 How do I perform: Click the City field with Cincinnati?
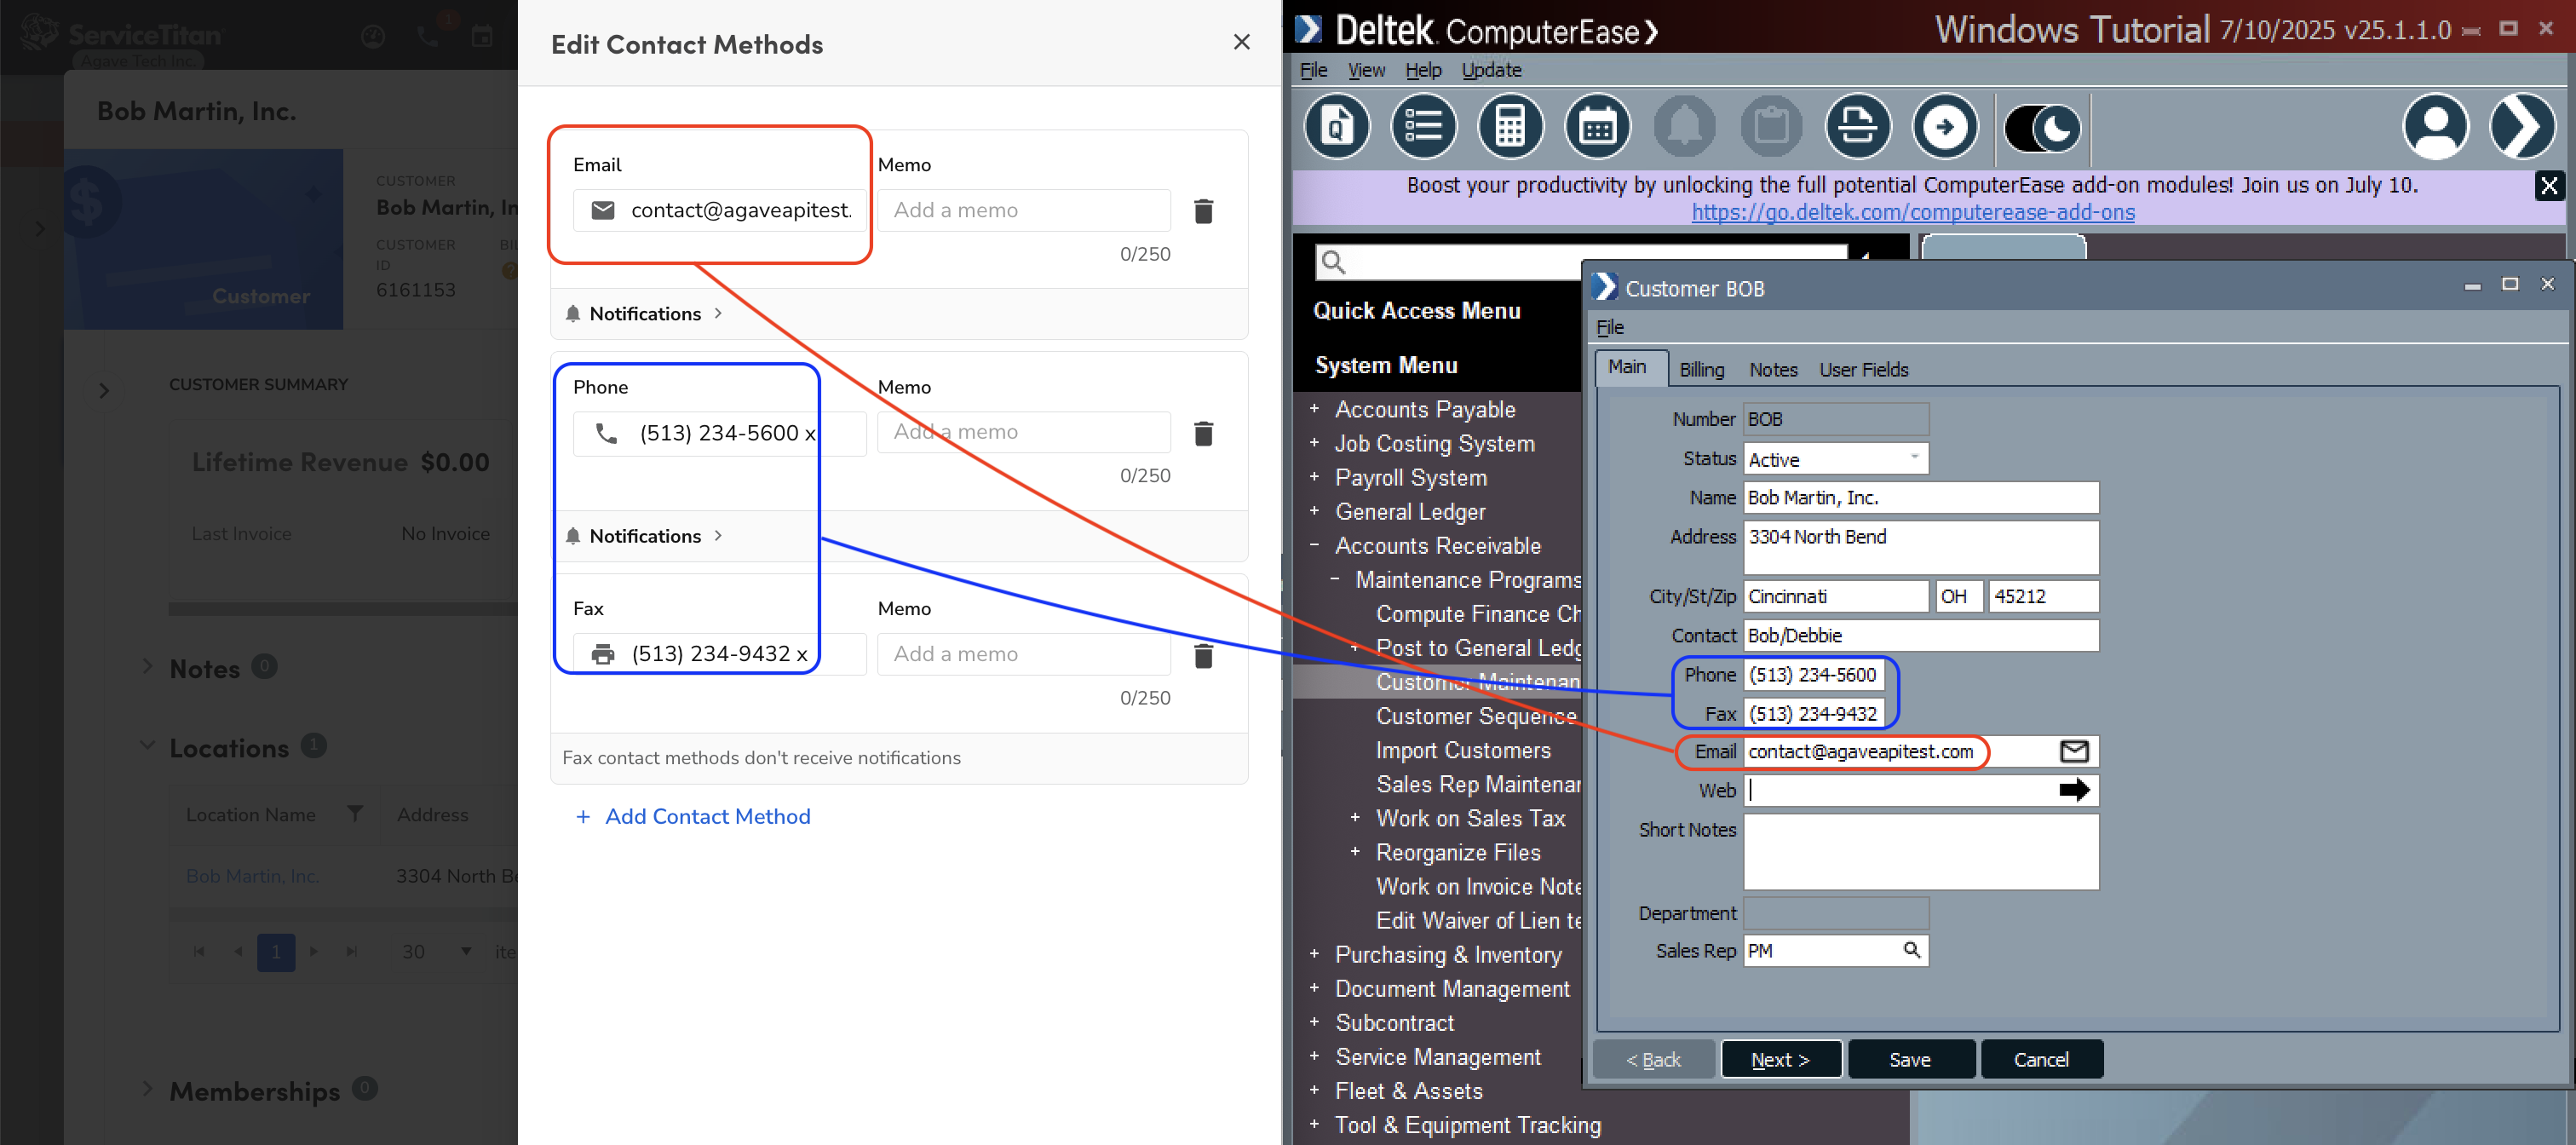click(x=1835, y=597)
